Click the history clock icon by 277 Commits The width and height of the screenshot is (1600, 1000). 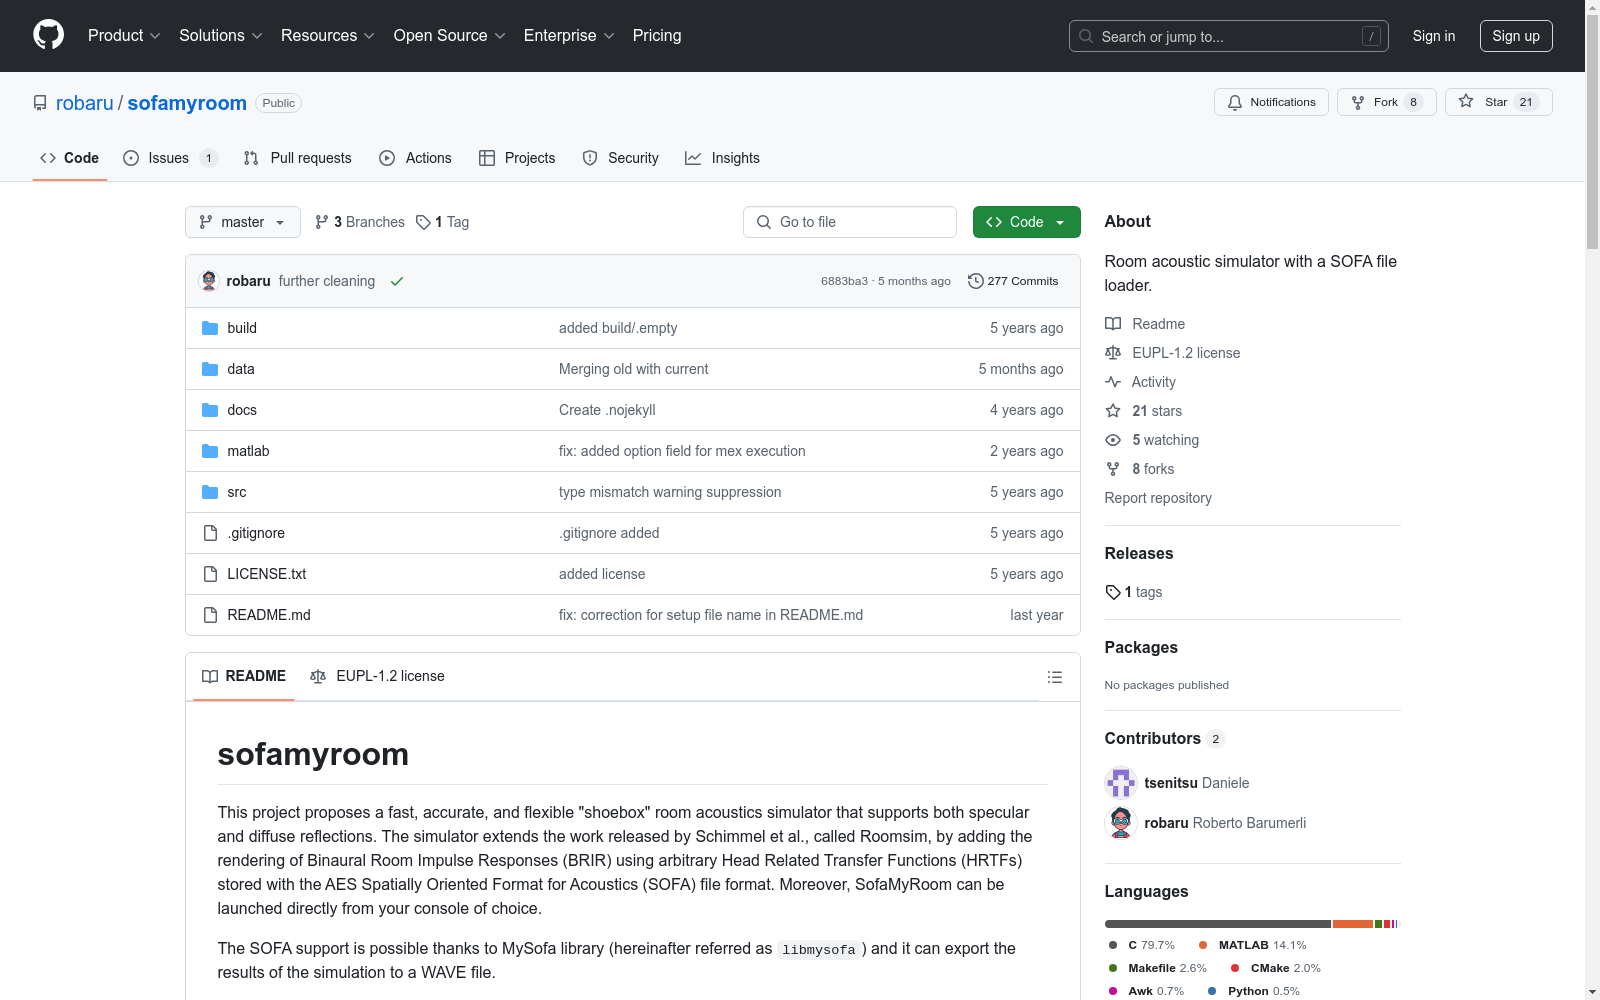pyautogui.click(x=976, y=281)
